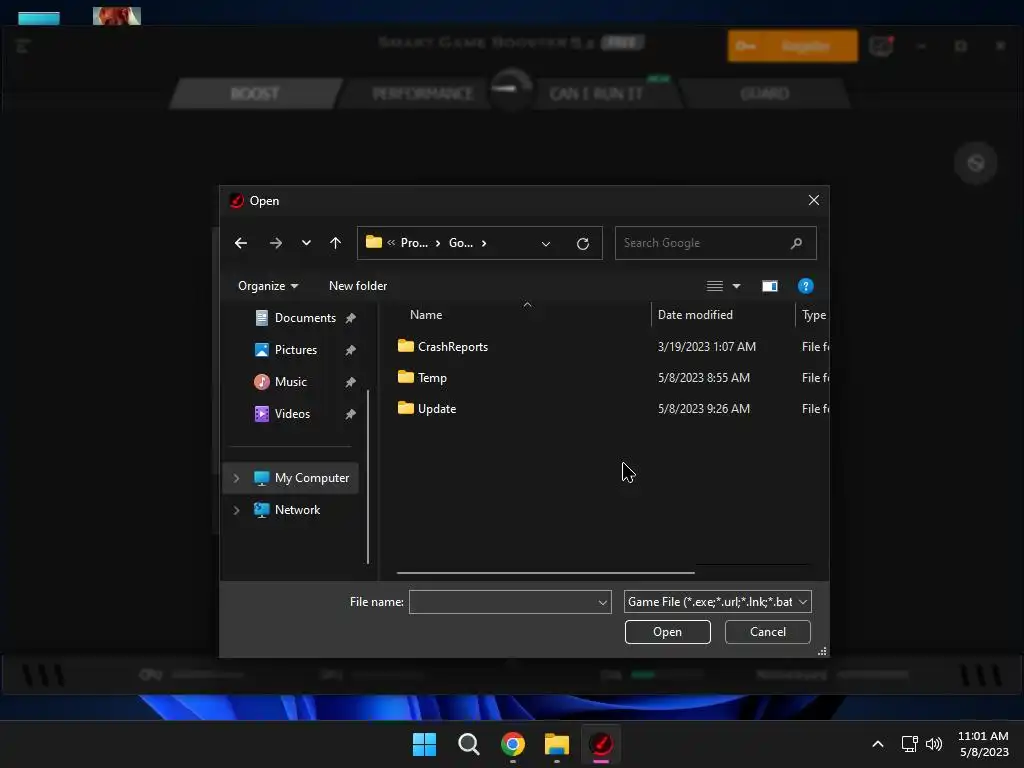This screenshot has height=768, width=1024.
Task: Click date 3/19/2023 1:07 AM
Action: [707, 347]
